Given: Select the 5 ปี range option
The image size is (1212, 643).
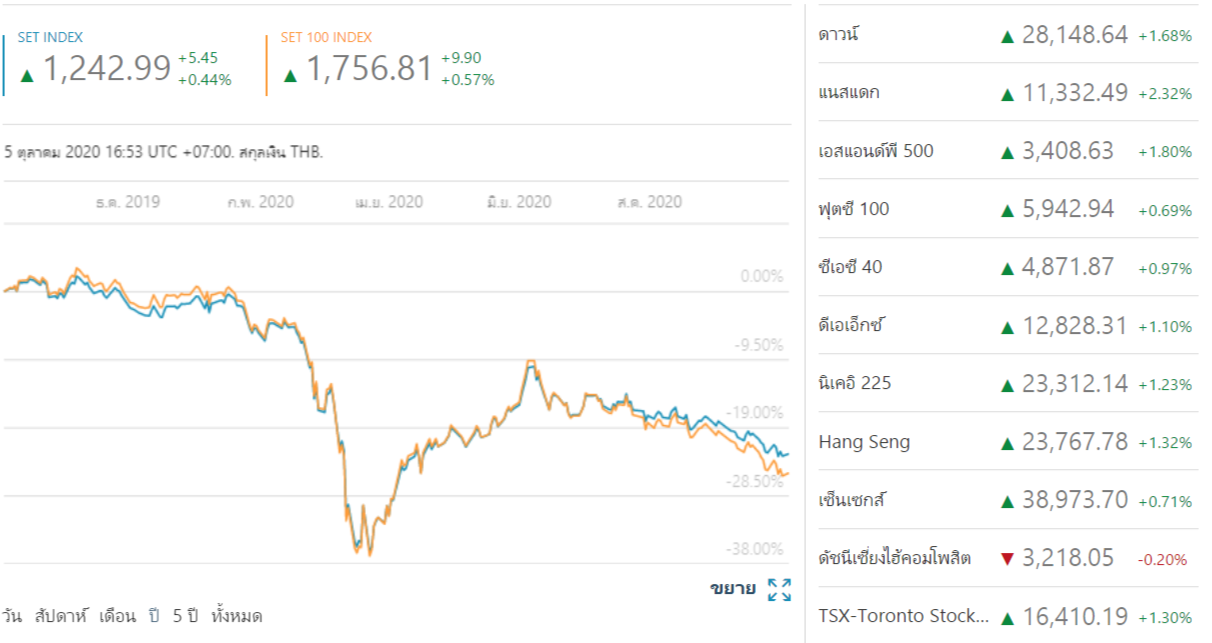Looking at the screenshot, I should [x=185, y=616].
